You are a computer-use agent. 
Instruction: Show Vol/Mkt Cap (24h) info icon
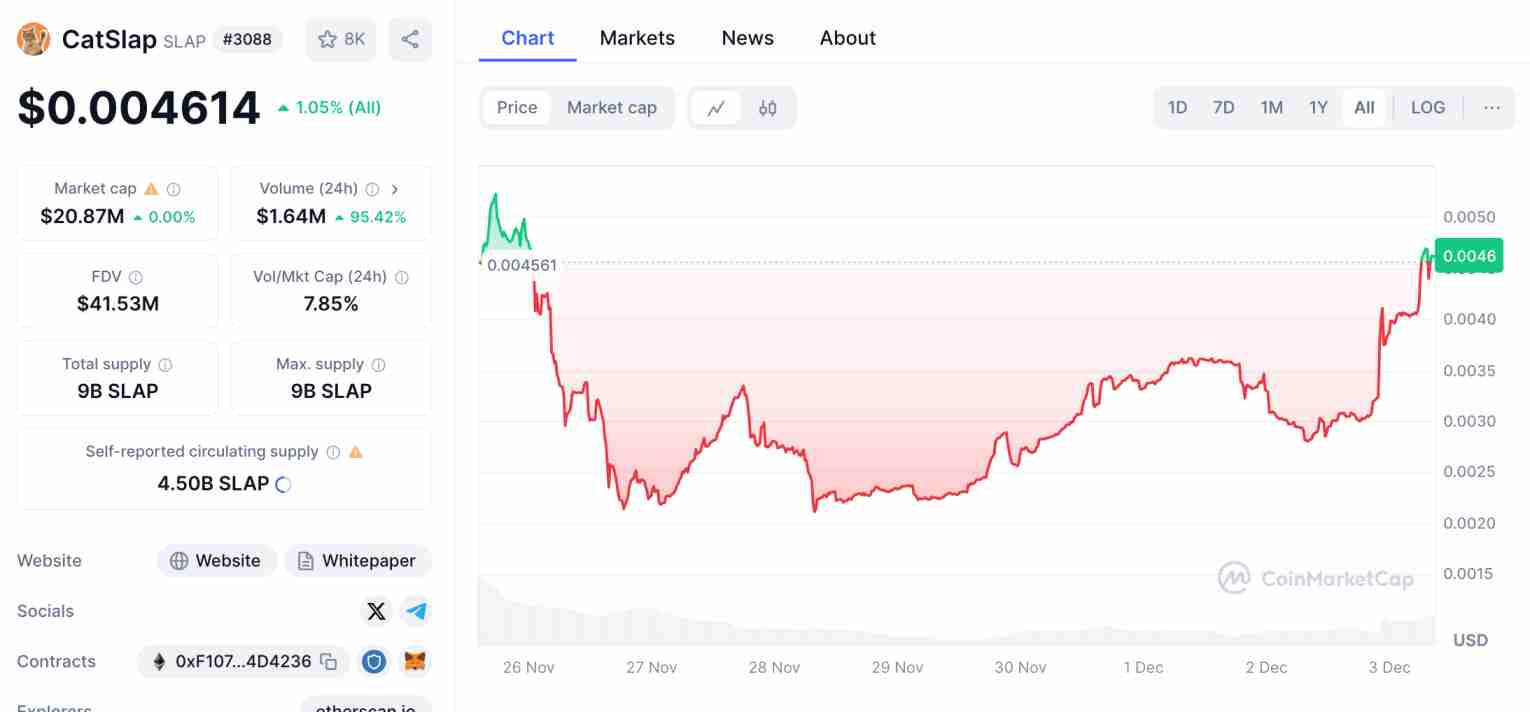click(402, 276)
